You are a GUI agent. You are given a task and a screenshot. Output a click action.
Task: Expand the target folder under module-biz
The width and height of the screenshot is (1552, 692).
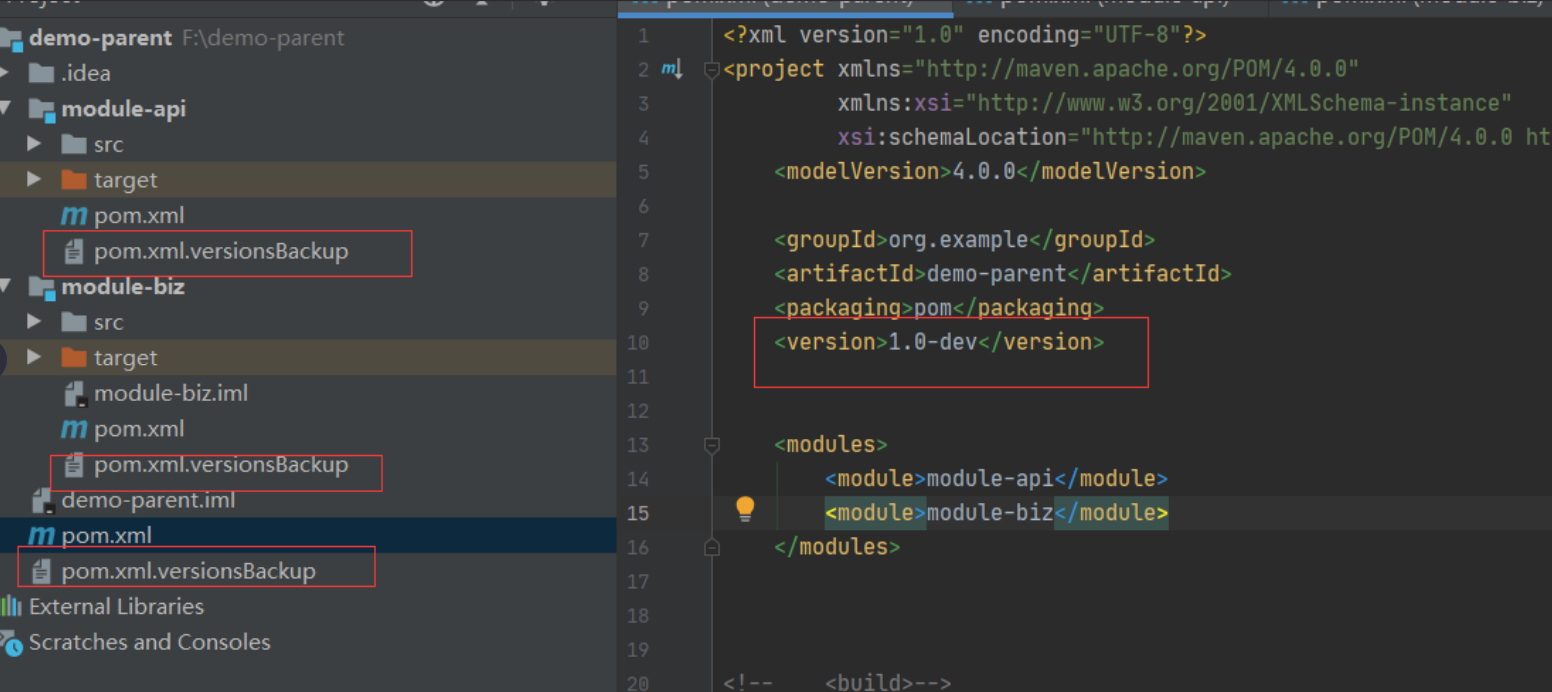pyautogui.click(x=34, y=358)
